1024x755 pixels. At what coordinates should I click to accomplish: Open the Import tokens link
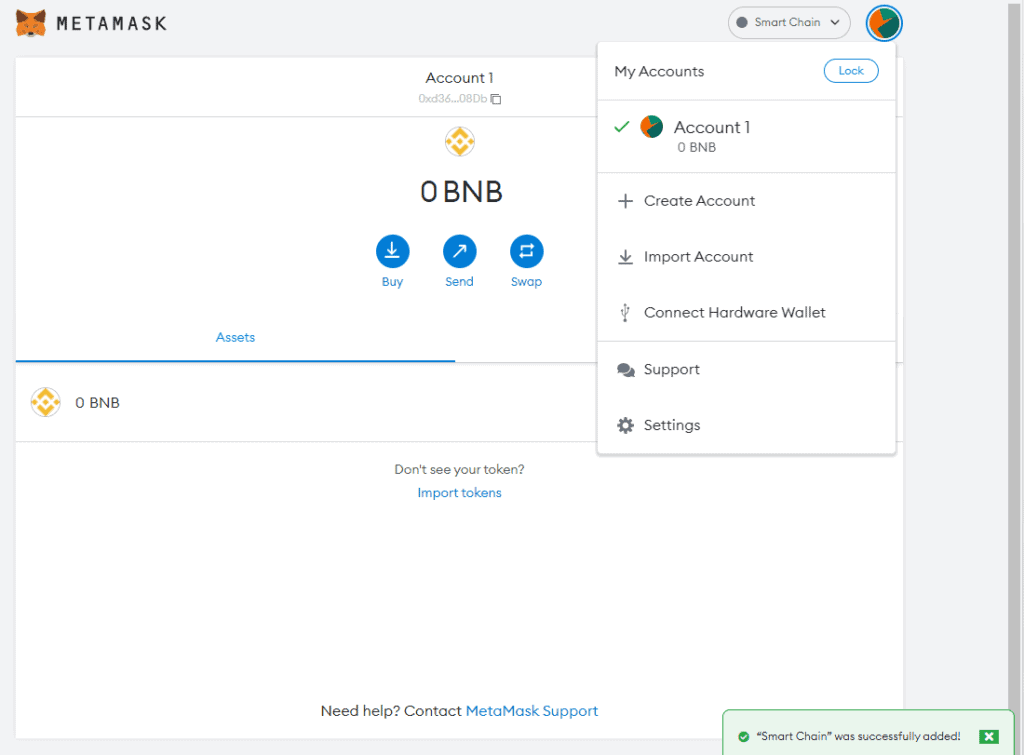pos(460,493)
